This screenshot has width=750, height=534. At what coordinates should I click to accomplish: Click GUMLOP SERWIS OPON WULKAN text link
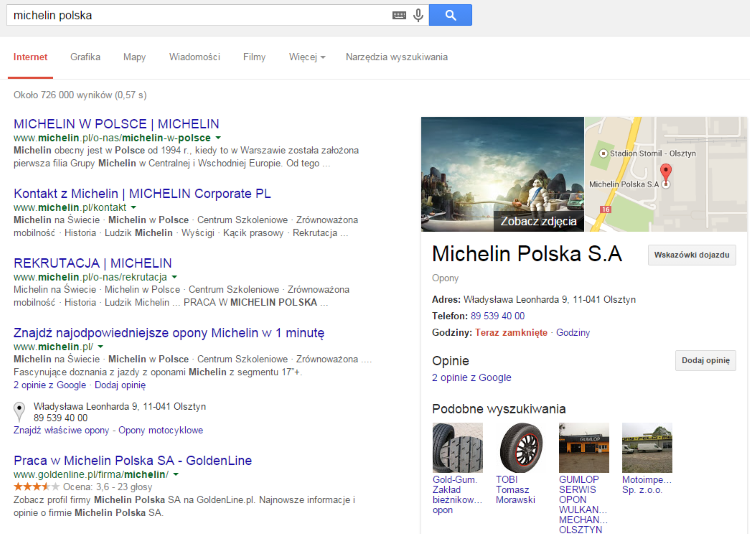click(583, 504)
